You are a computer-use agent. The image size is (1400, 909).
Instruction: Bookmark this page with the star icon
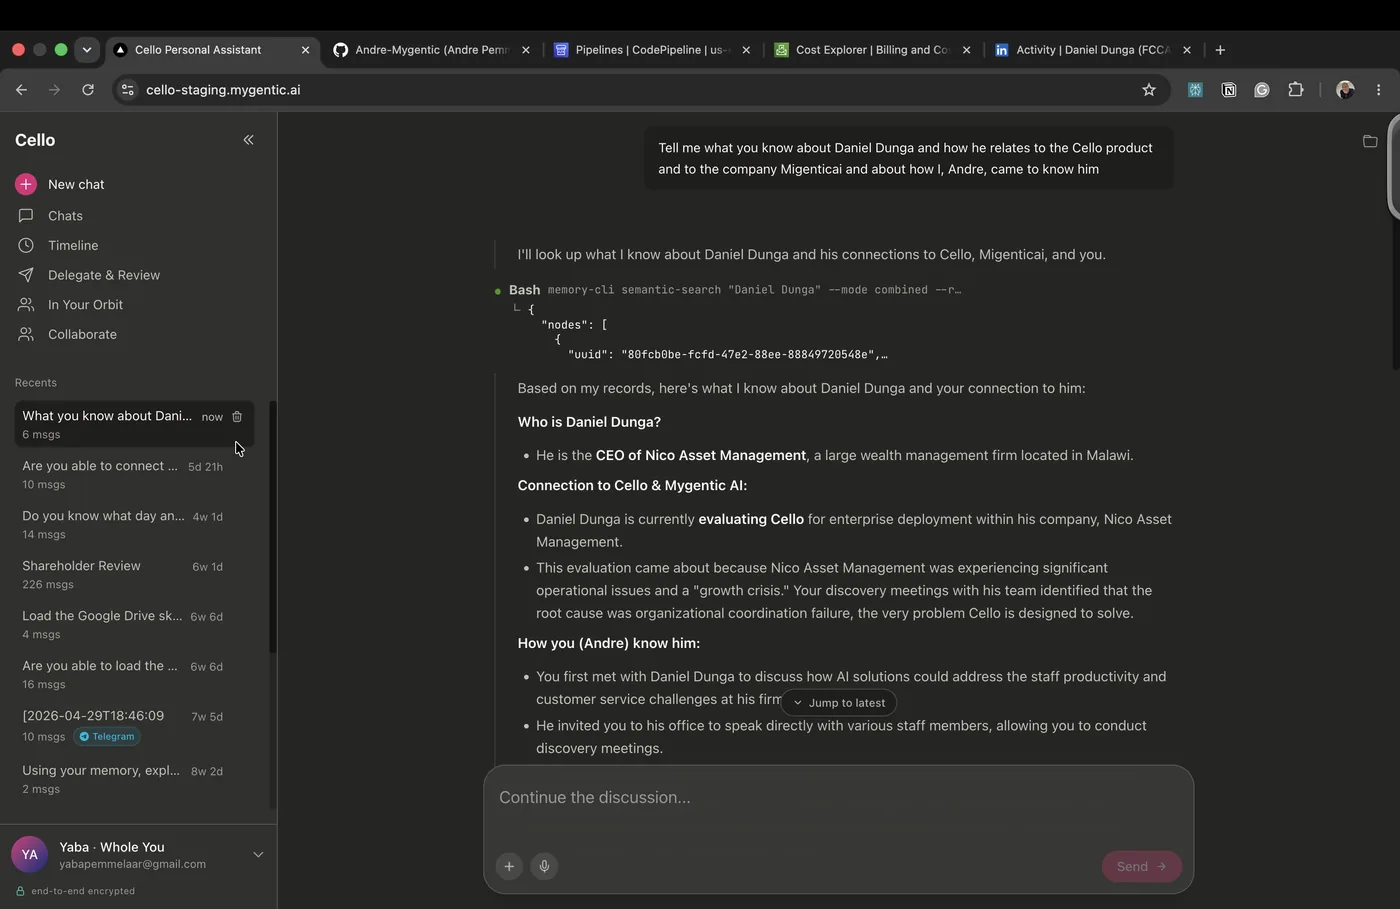pyautogui.click(x=1149, y=90)
